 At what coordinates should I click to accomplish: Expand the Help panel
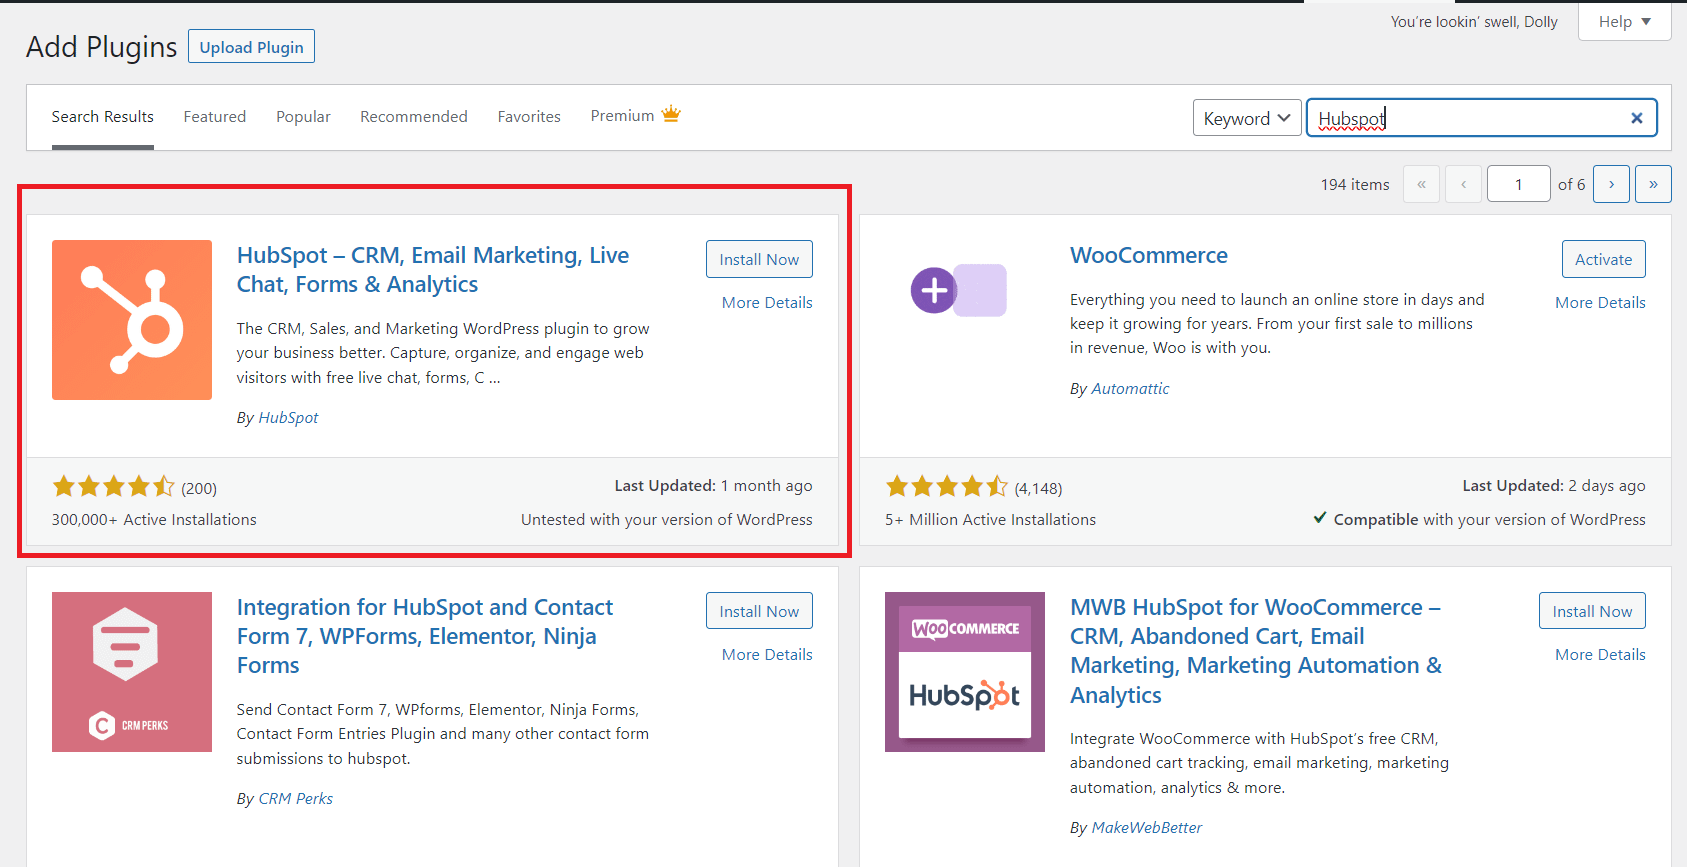point(1624,22)
